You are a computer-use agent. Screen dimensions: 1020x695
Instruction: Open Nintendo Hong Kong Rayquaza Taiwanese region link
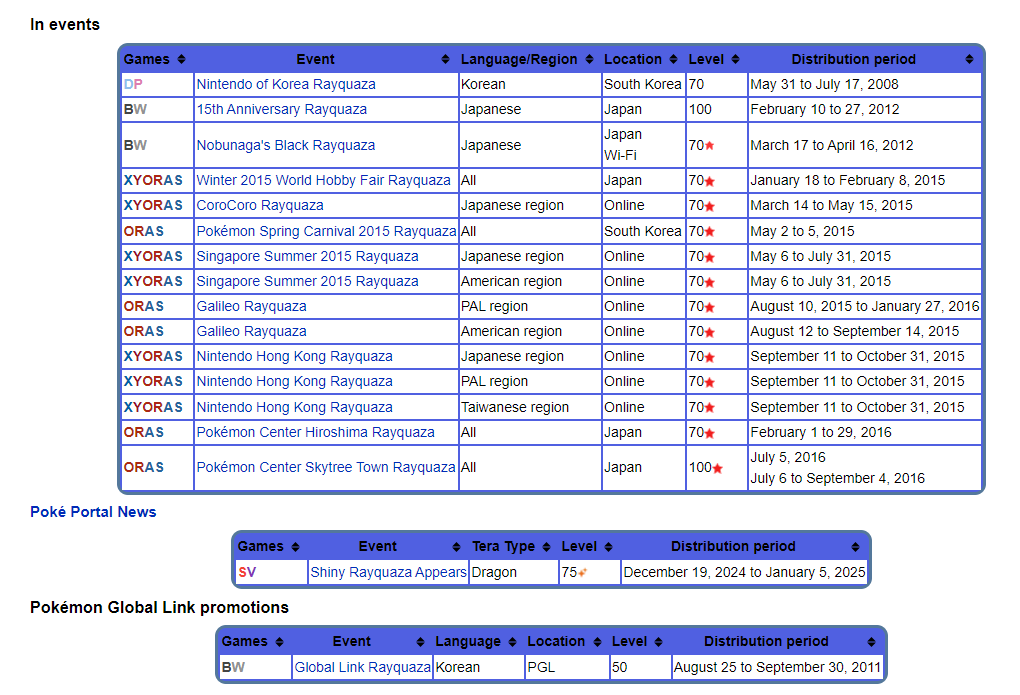(295, 407)
